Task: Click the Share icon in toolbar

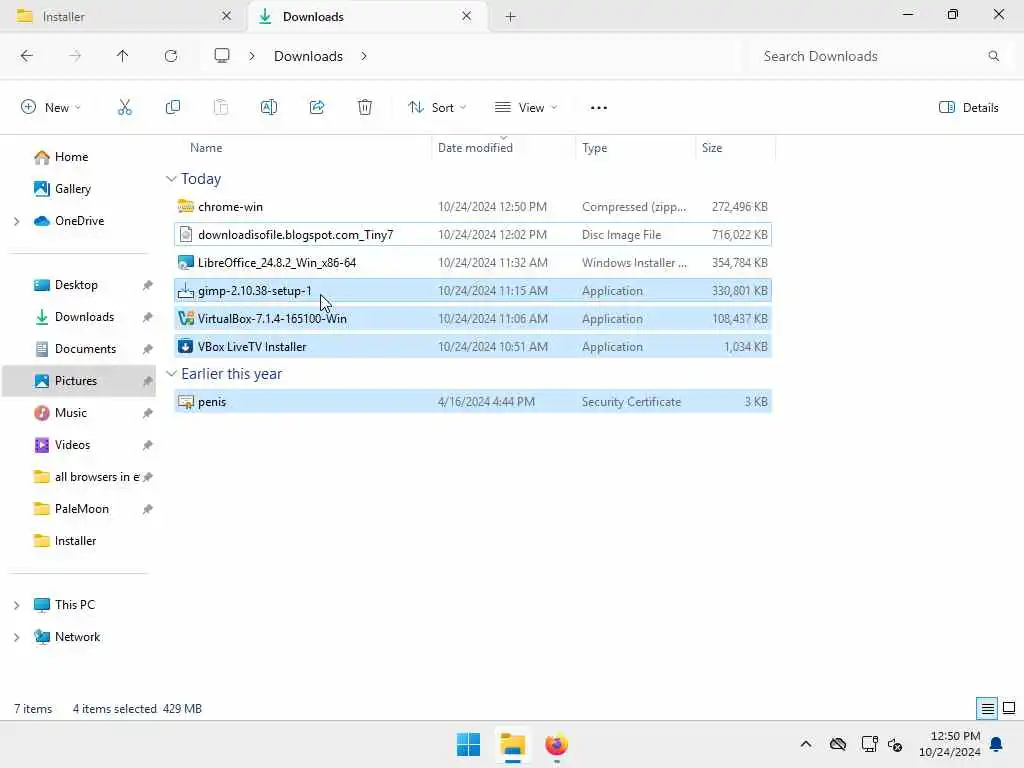Action: click(317, 108)
